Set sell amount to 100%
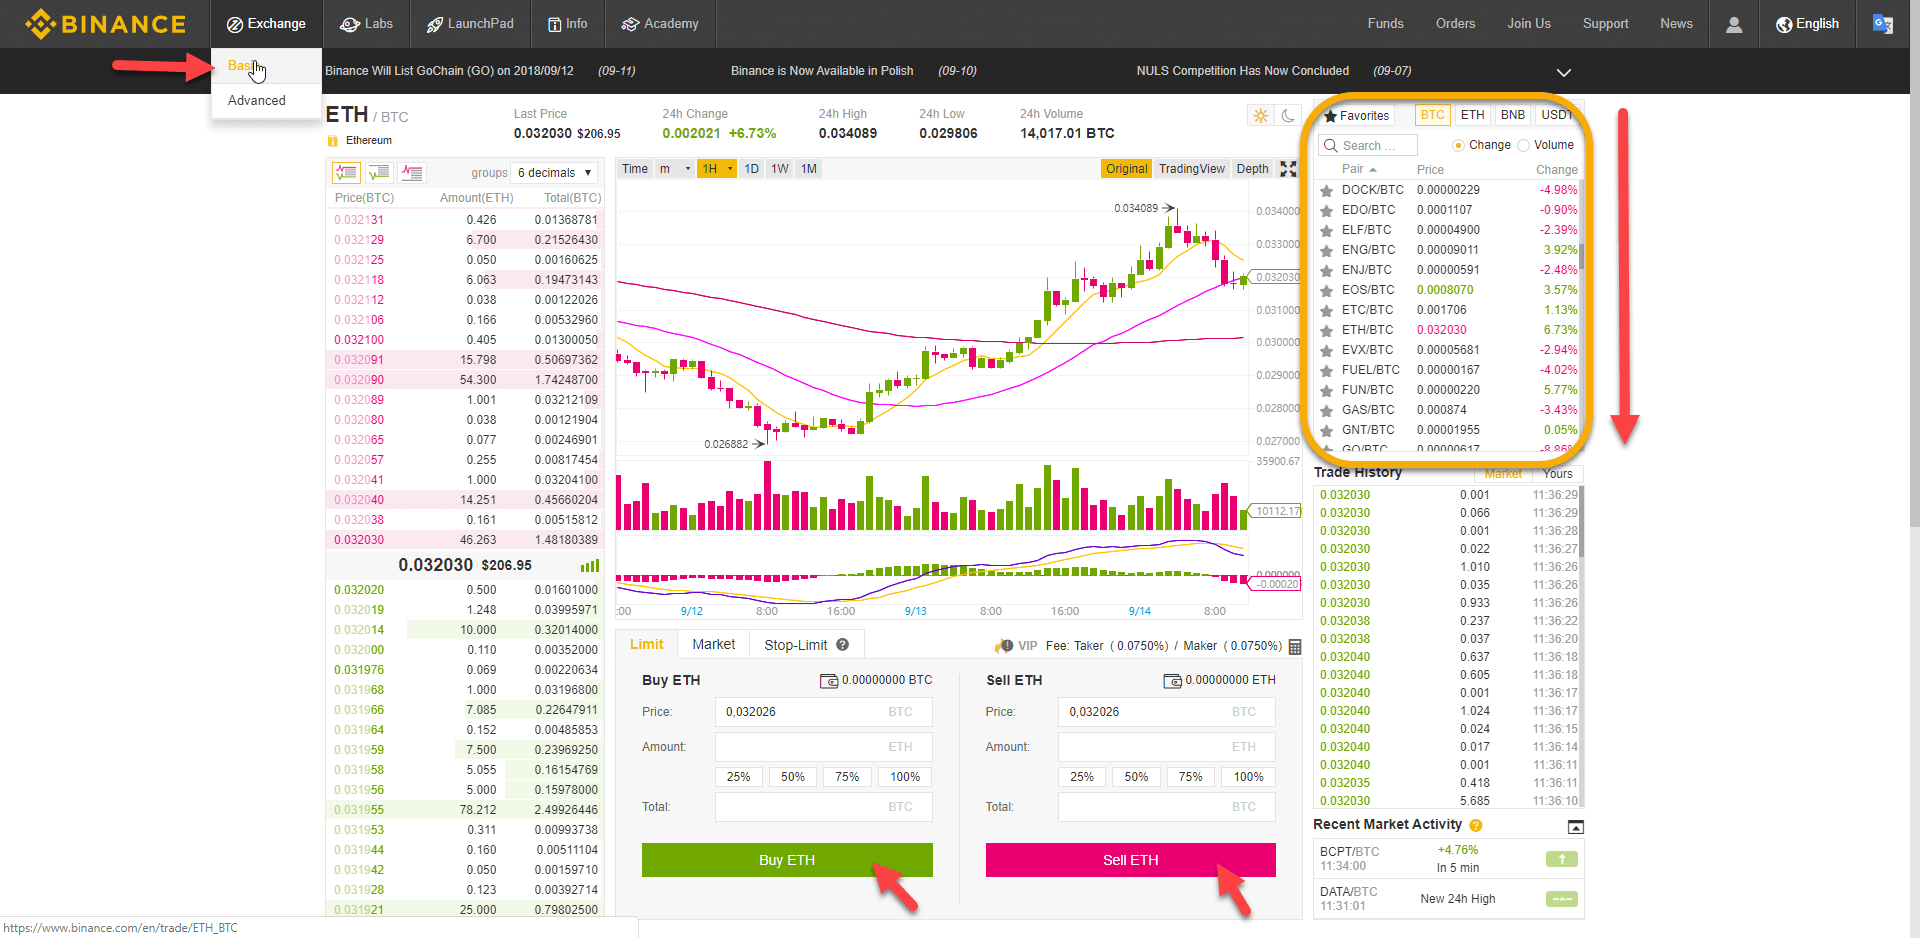Image resolution: width=1920 pixels, height=938 pixels. point(1249,777)
